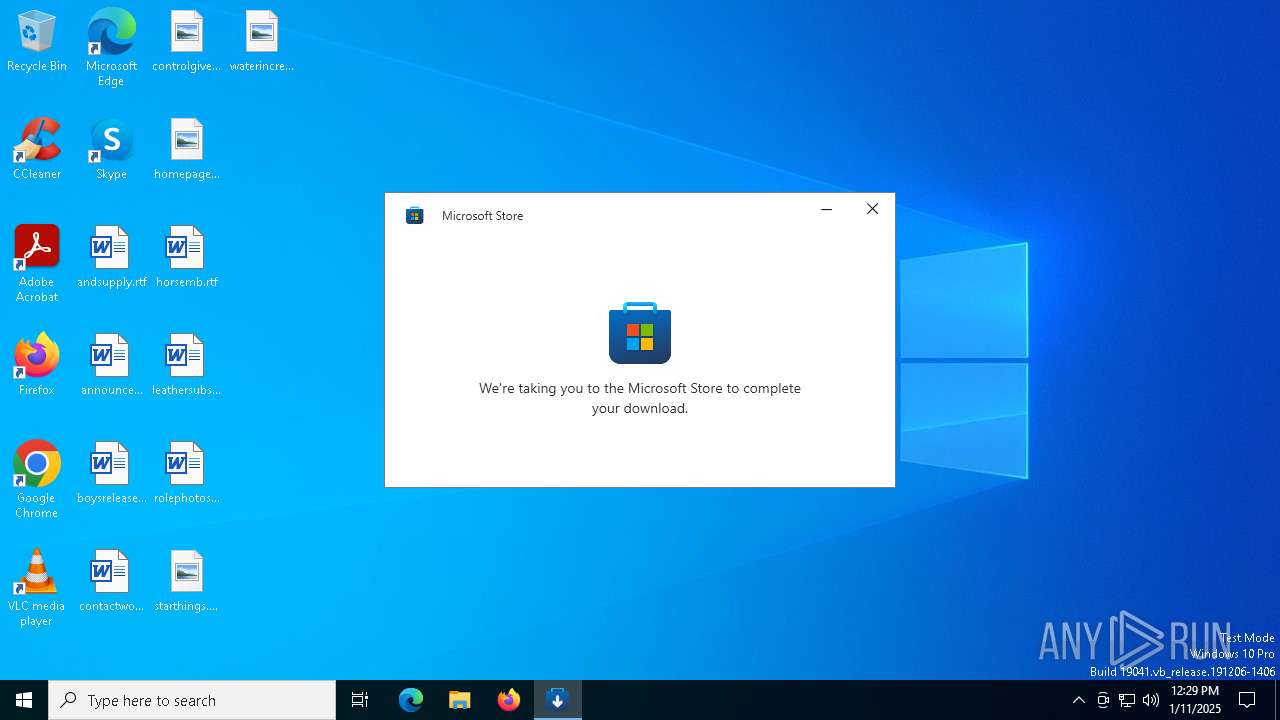
Task: Click the Microsoft Store title bar icon
Action: (415, 215)
